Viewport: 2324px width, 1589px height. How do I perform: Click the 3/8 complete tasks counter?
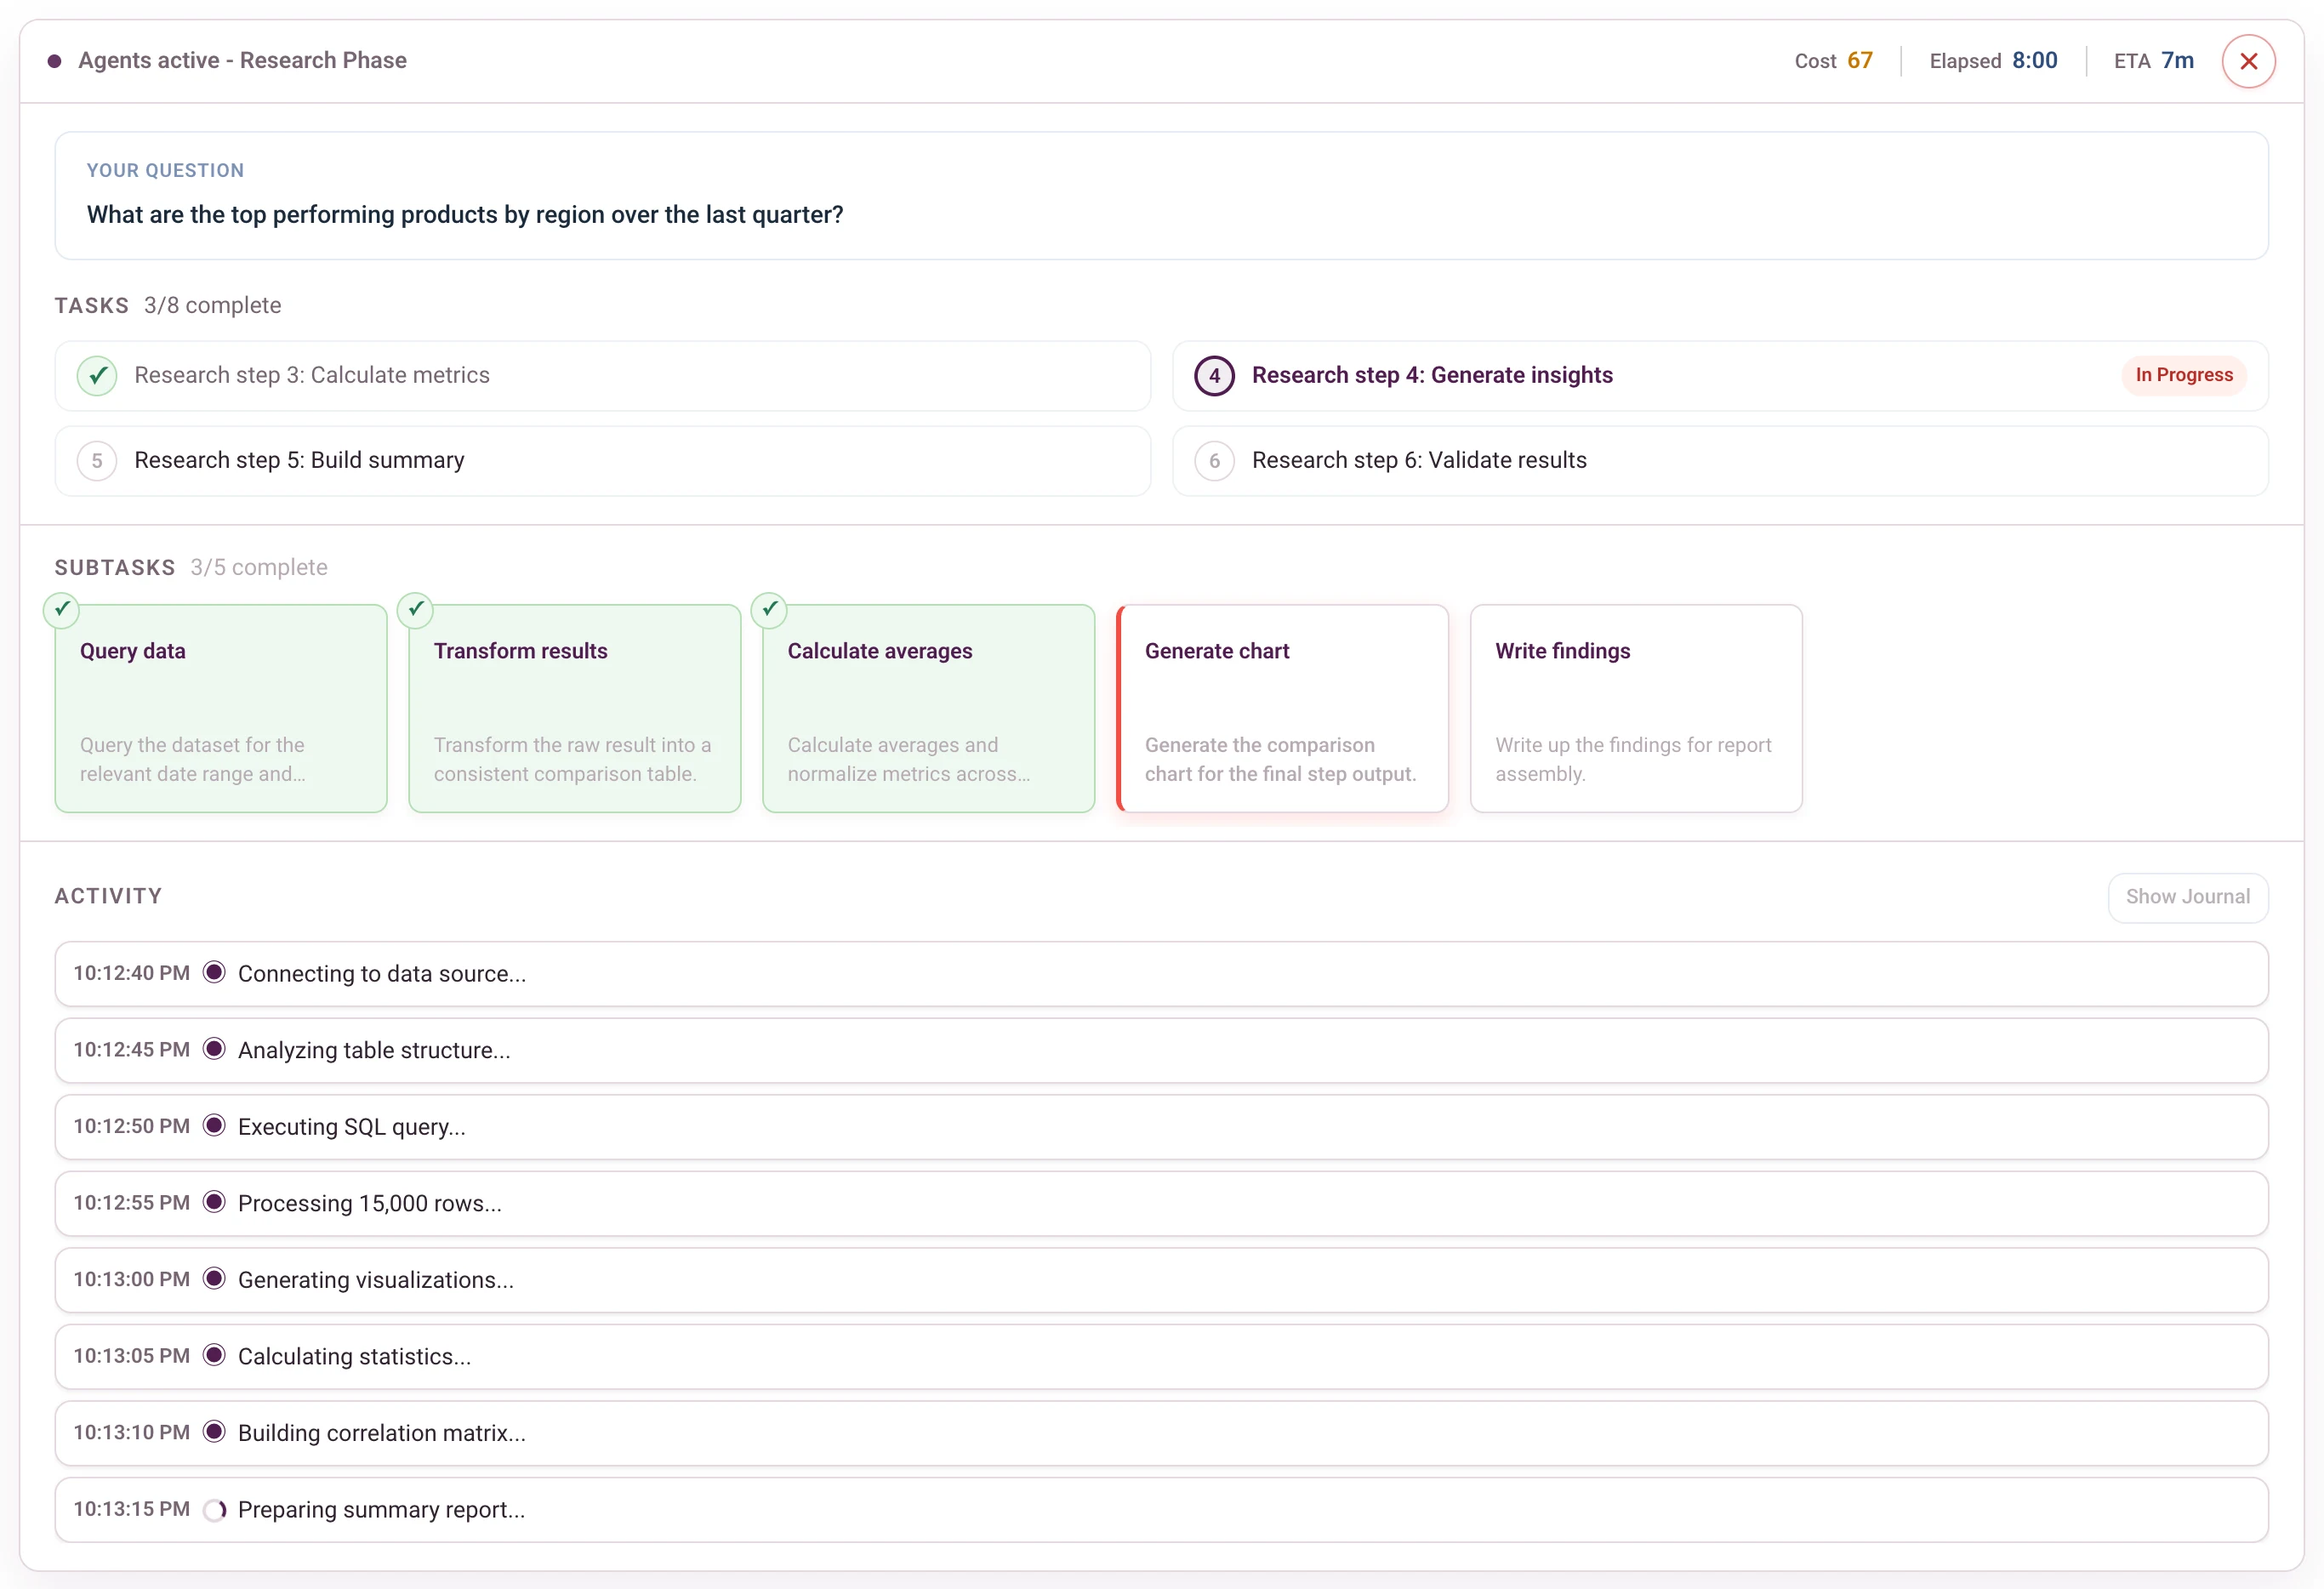click(x=212, y=306)
